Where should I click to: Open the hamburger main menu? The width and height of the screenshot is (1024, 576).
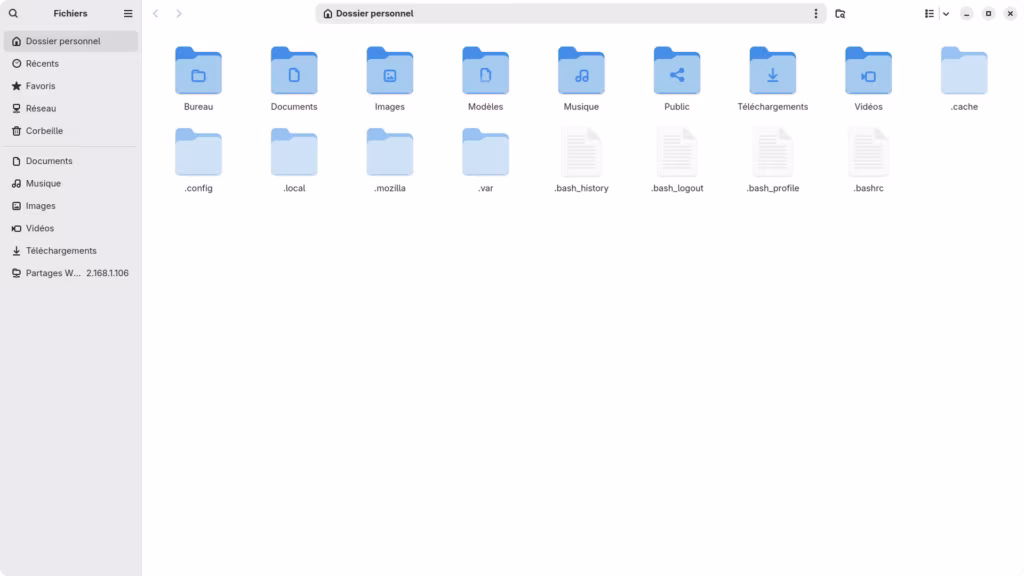coord(128,13)
